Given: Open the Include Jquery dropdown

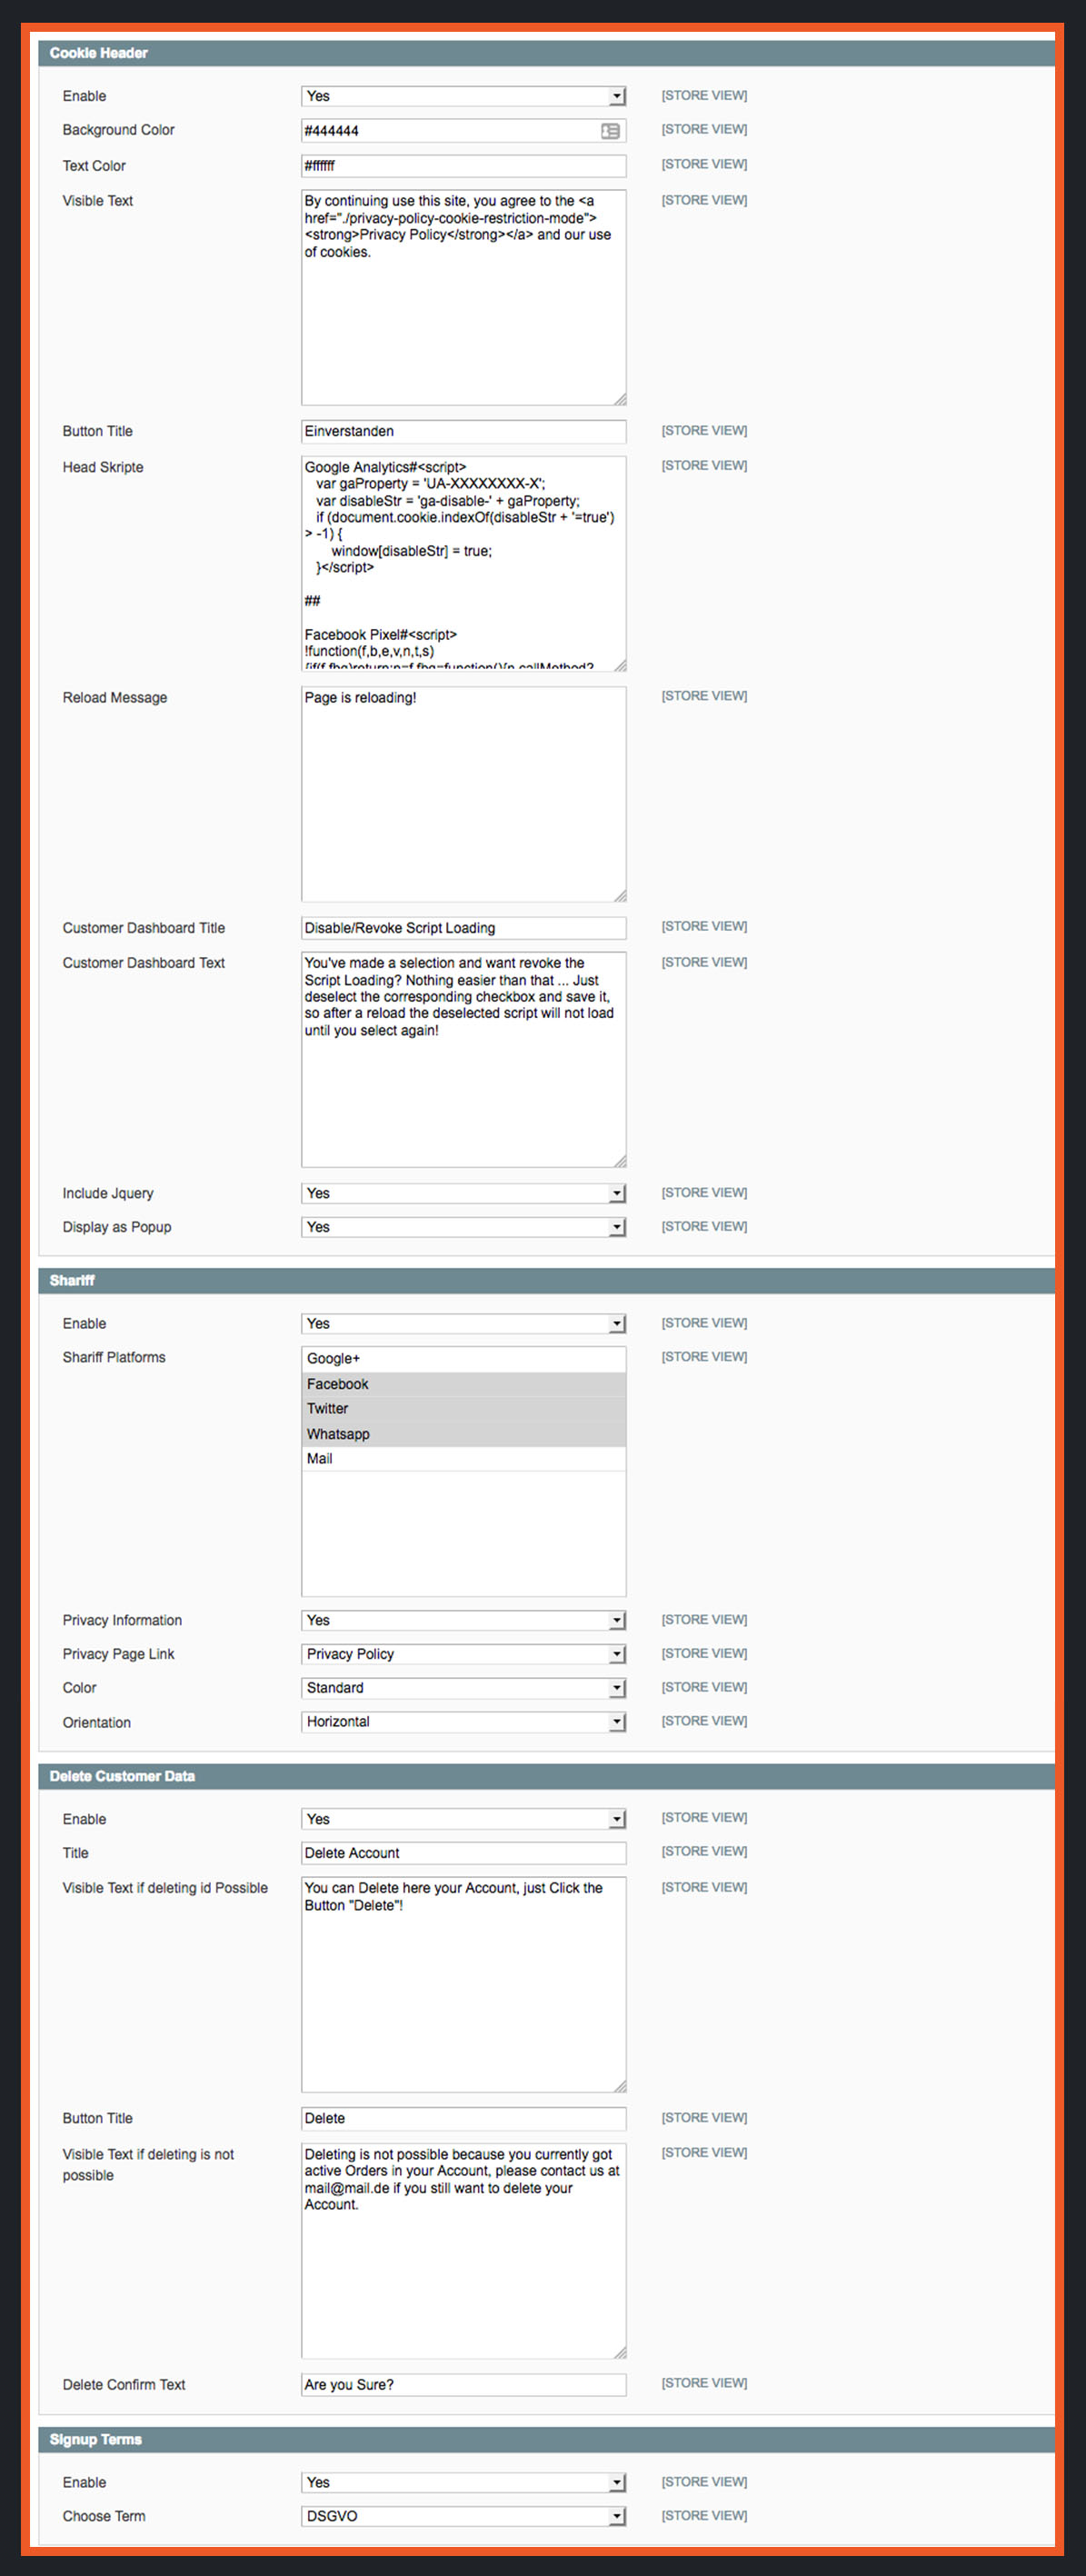Looking at the screenshot, I should (463, 1193).
